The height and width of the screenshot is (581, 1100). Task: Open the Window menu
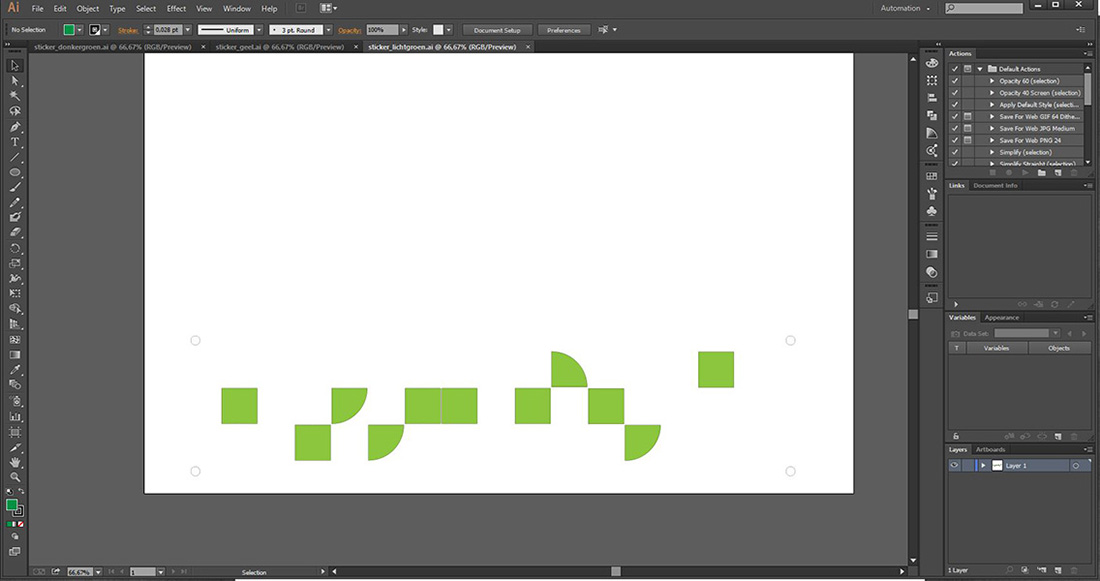click(236, 8)
